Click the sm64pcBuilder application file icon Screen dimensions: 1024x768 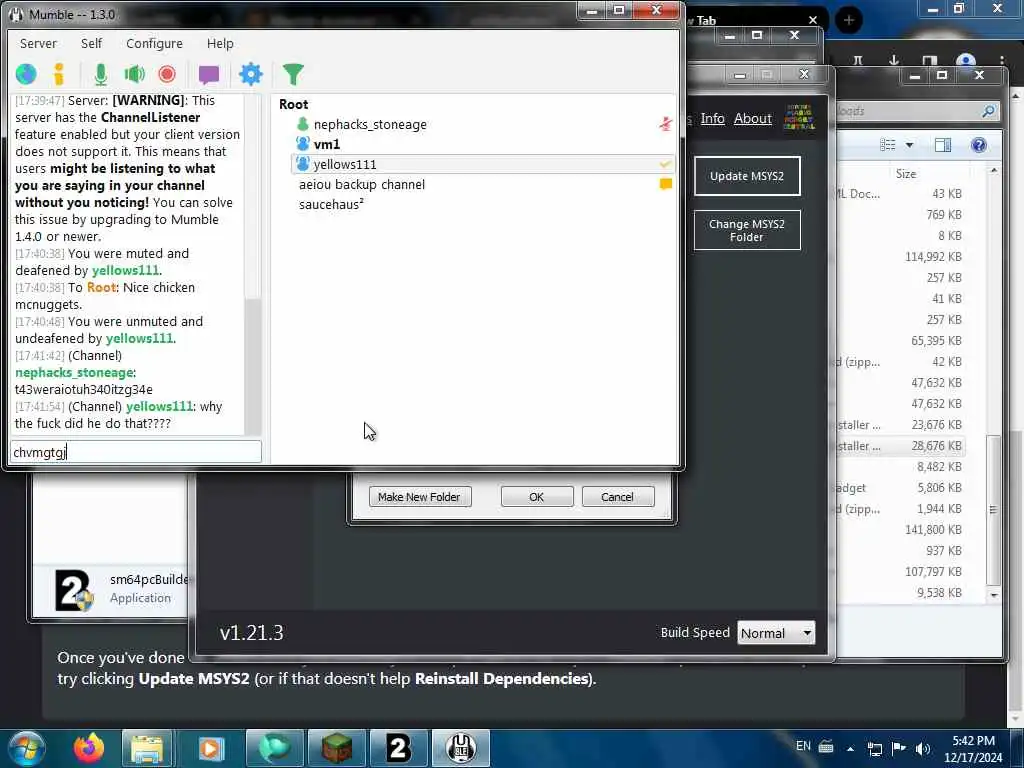pyautogui.click(x=73, y=590)
